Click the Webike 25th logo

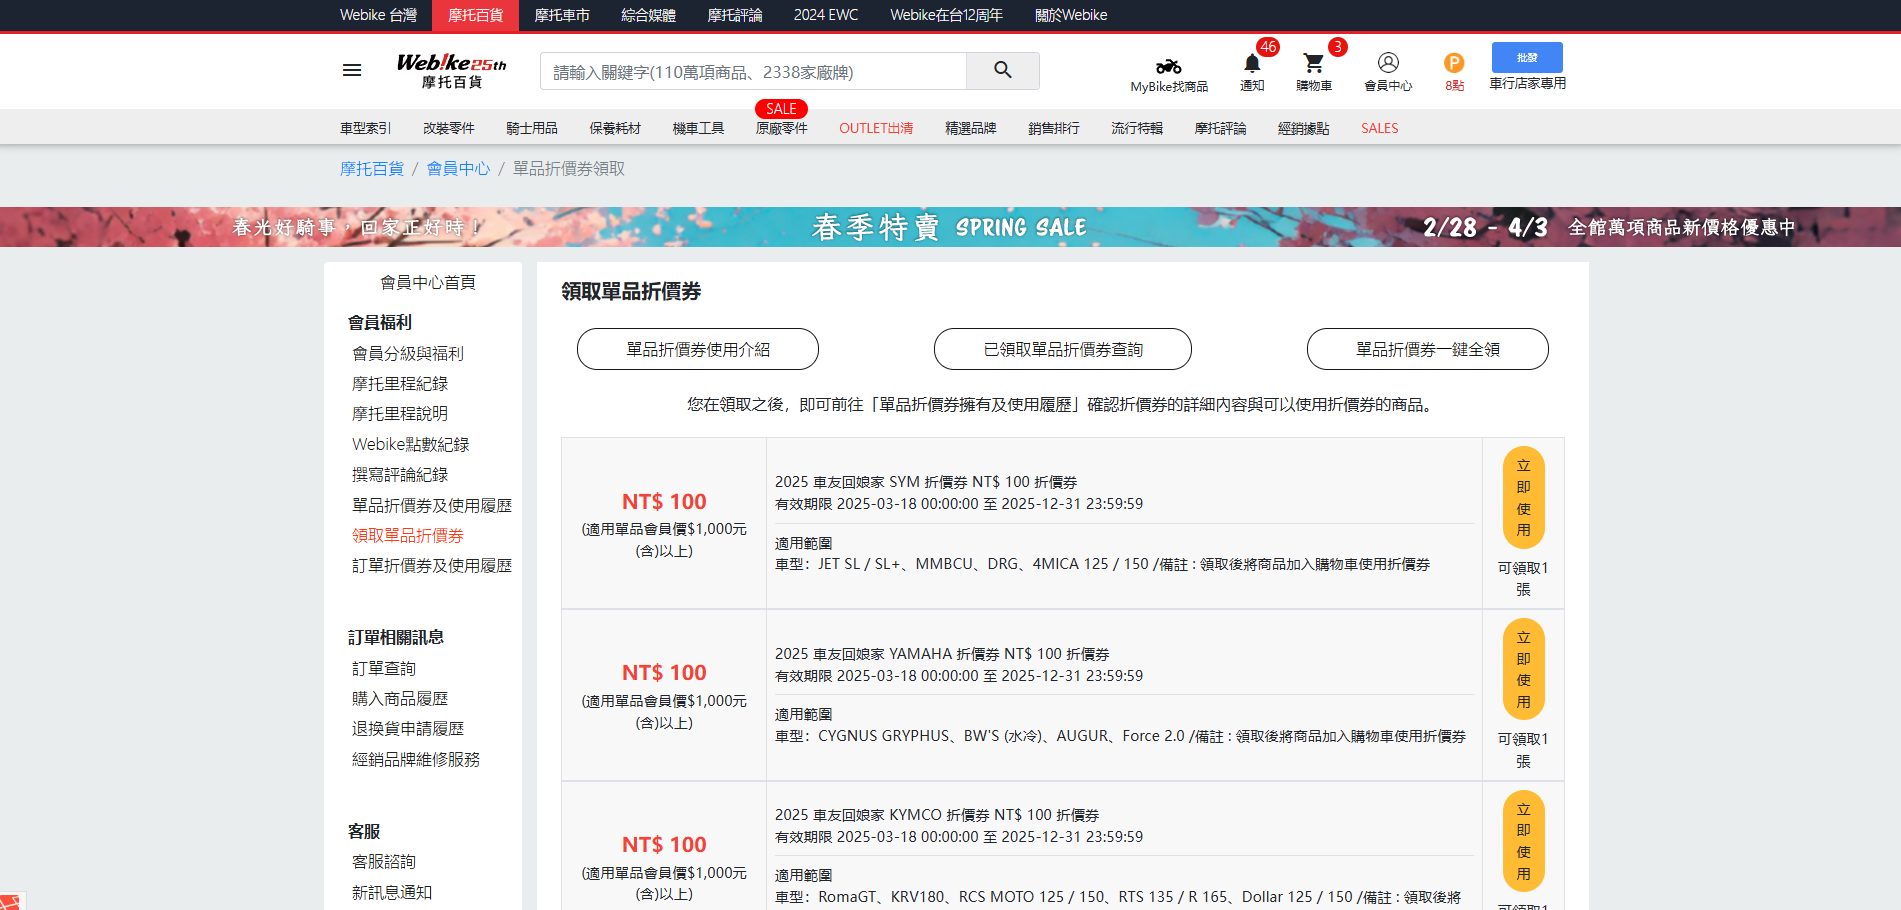[x=451, y=71]
